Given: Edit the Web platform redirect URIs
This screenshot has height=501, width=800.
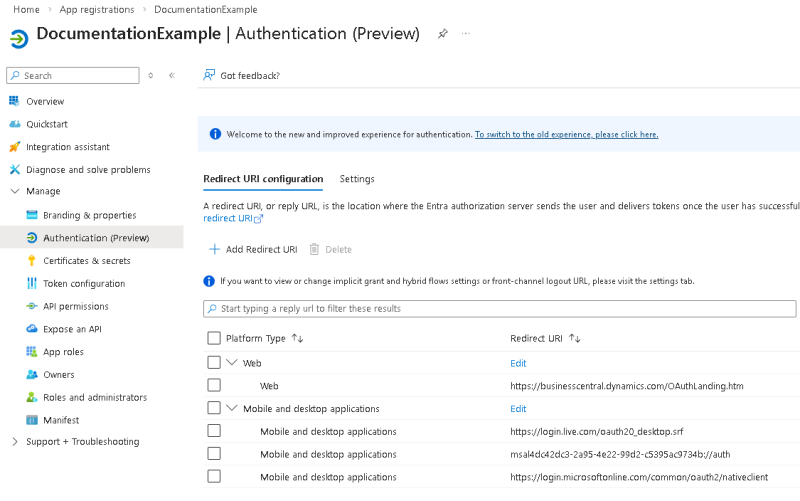Looking at the screenshot, I should (x=518, y=363).
